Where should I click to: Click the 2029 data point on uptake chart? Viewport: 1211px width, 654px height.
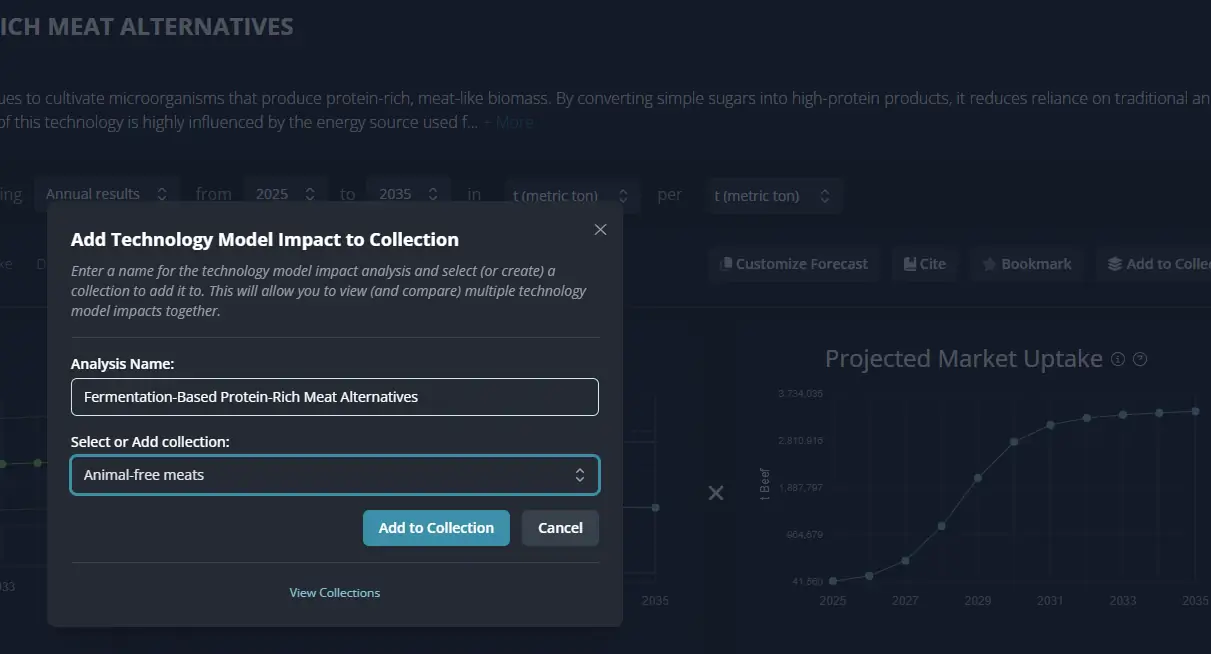(978, 478)
